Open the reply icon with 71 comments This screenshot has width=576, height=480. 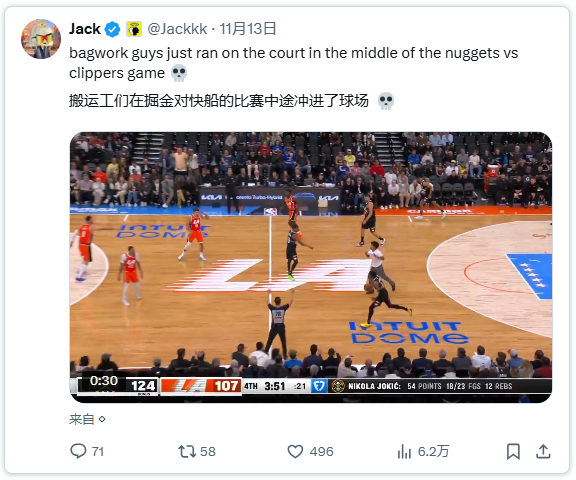point(78,451)
